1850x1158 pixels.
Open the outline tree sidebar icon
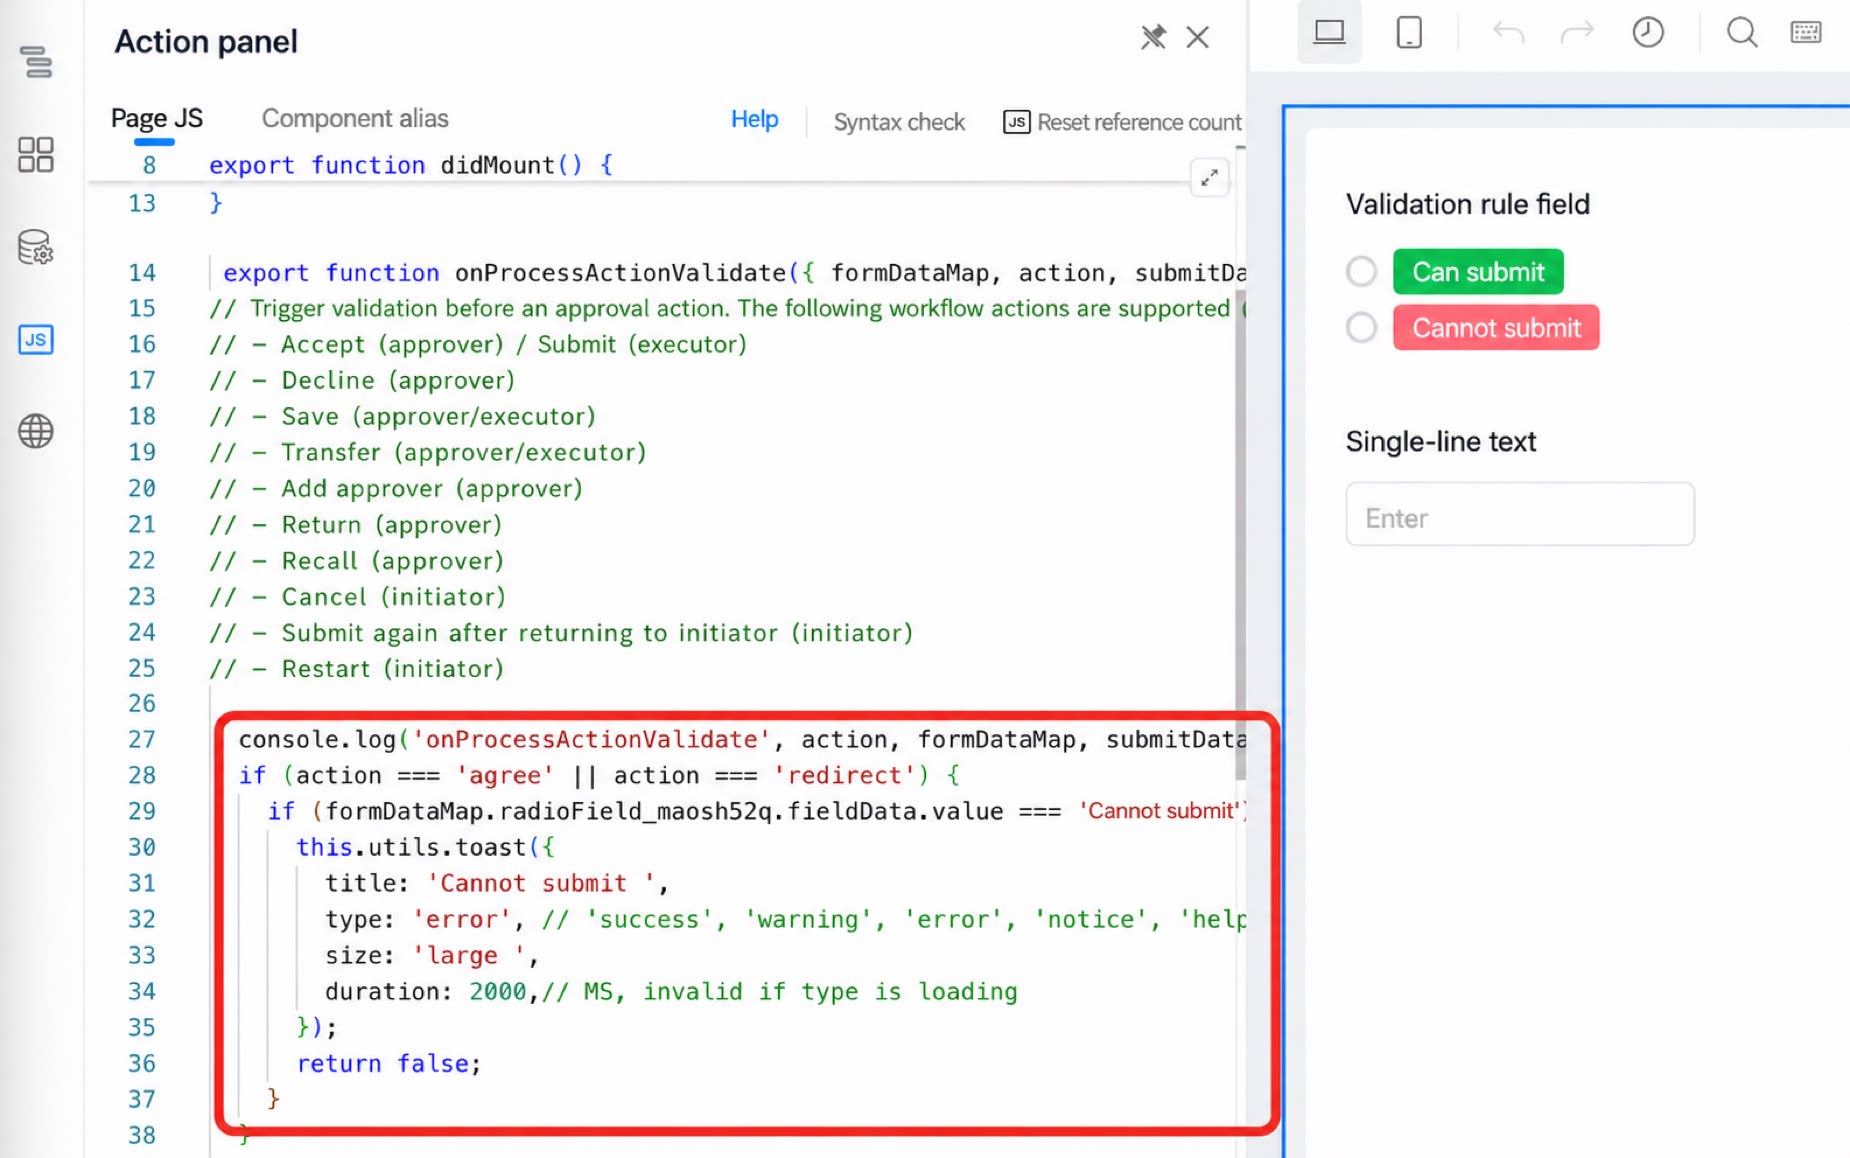point(36,62)
